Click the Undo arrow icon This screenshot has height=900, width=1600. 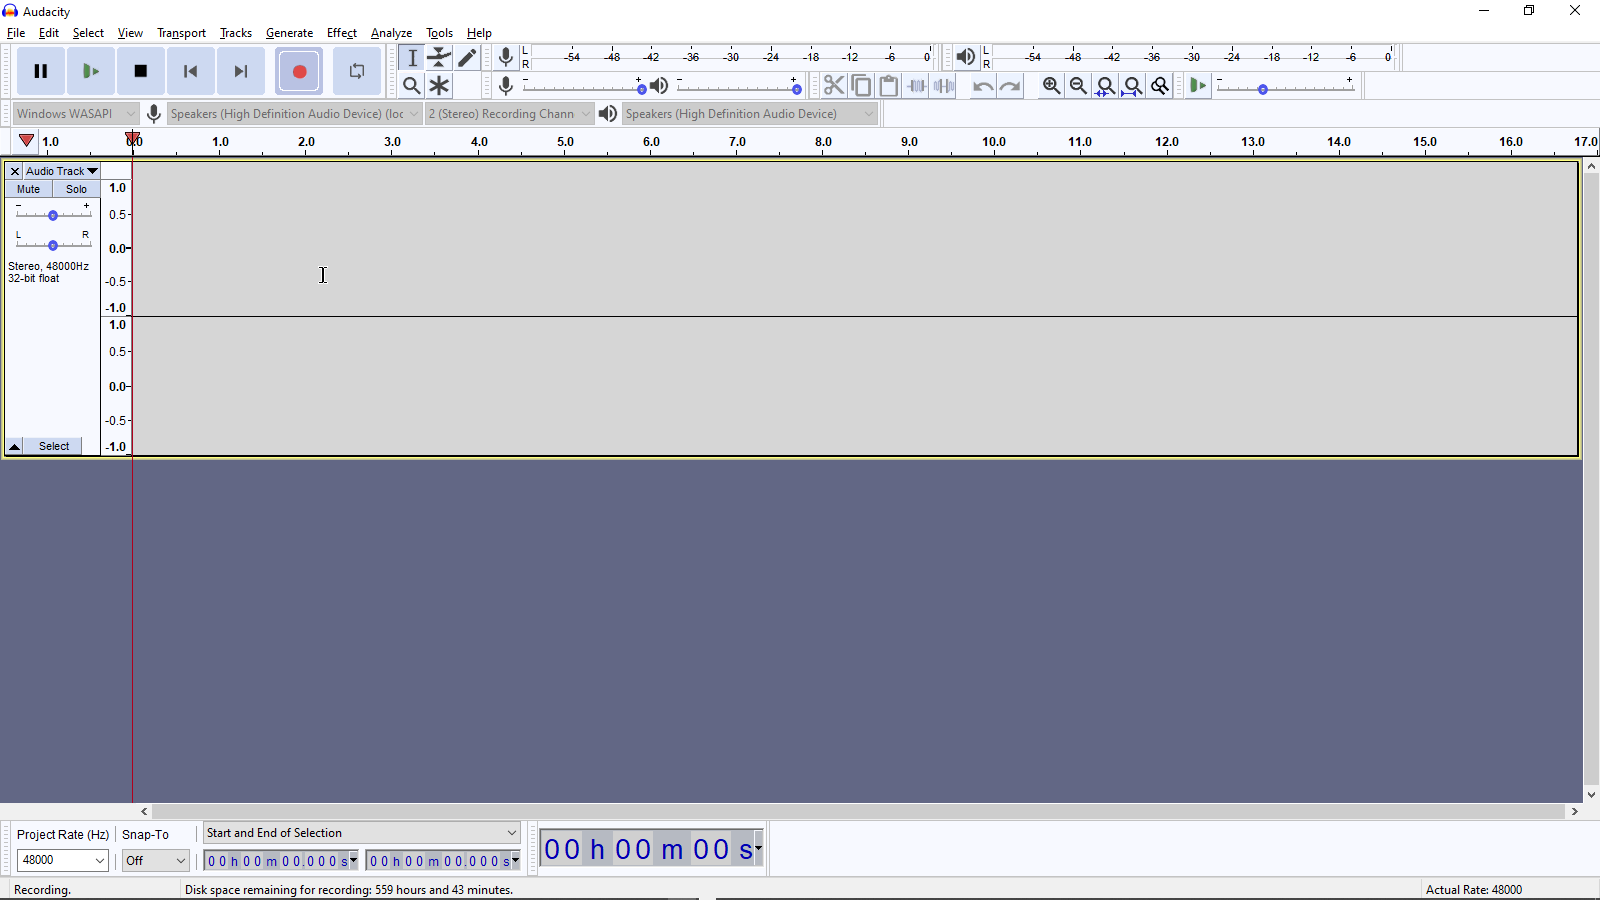tap(983, 86)
